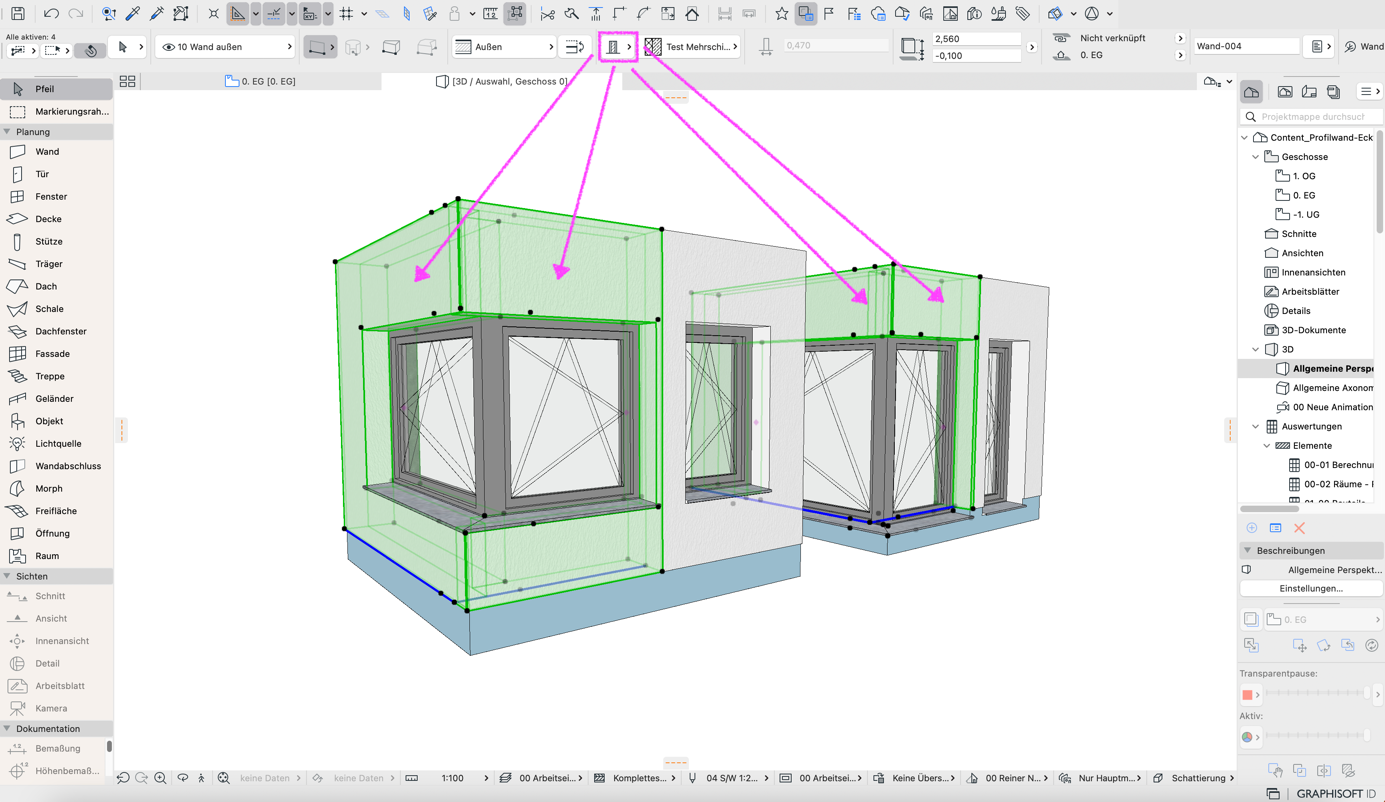Click the Projektmappe search field
Screen dimensions: 1385x802
(1311, 117)
